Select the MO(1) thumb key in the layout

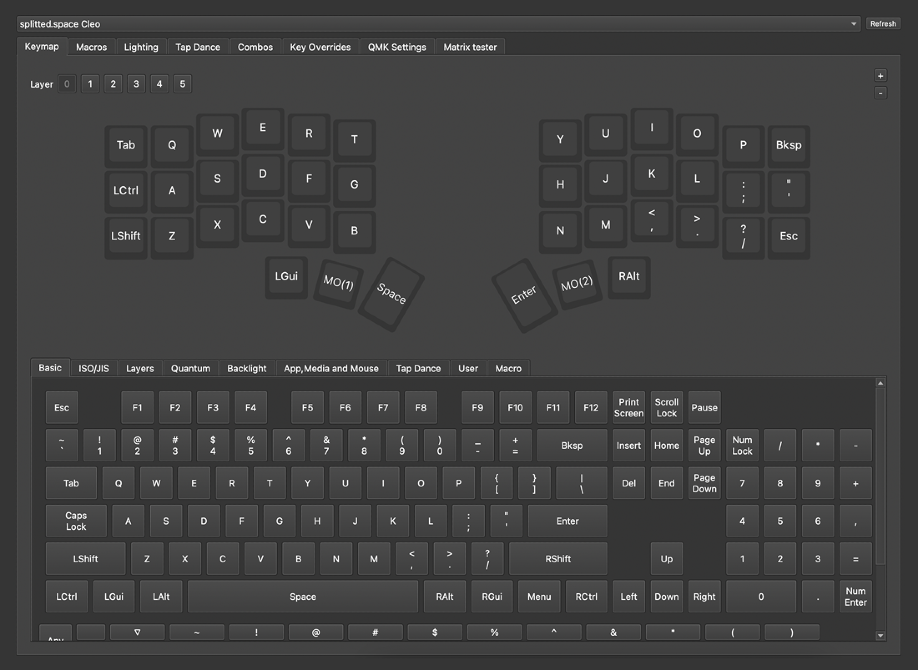click(338, 283)
